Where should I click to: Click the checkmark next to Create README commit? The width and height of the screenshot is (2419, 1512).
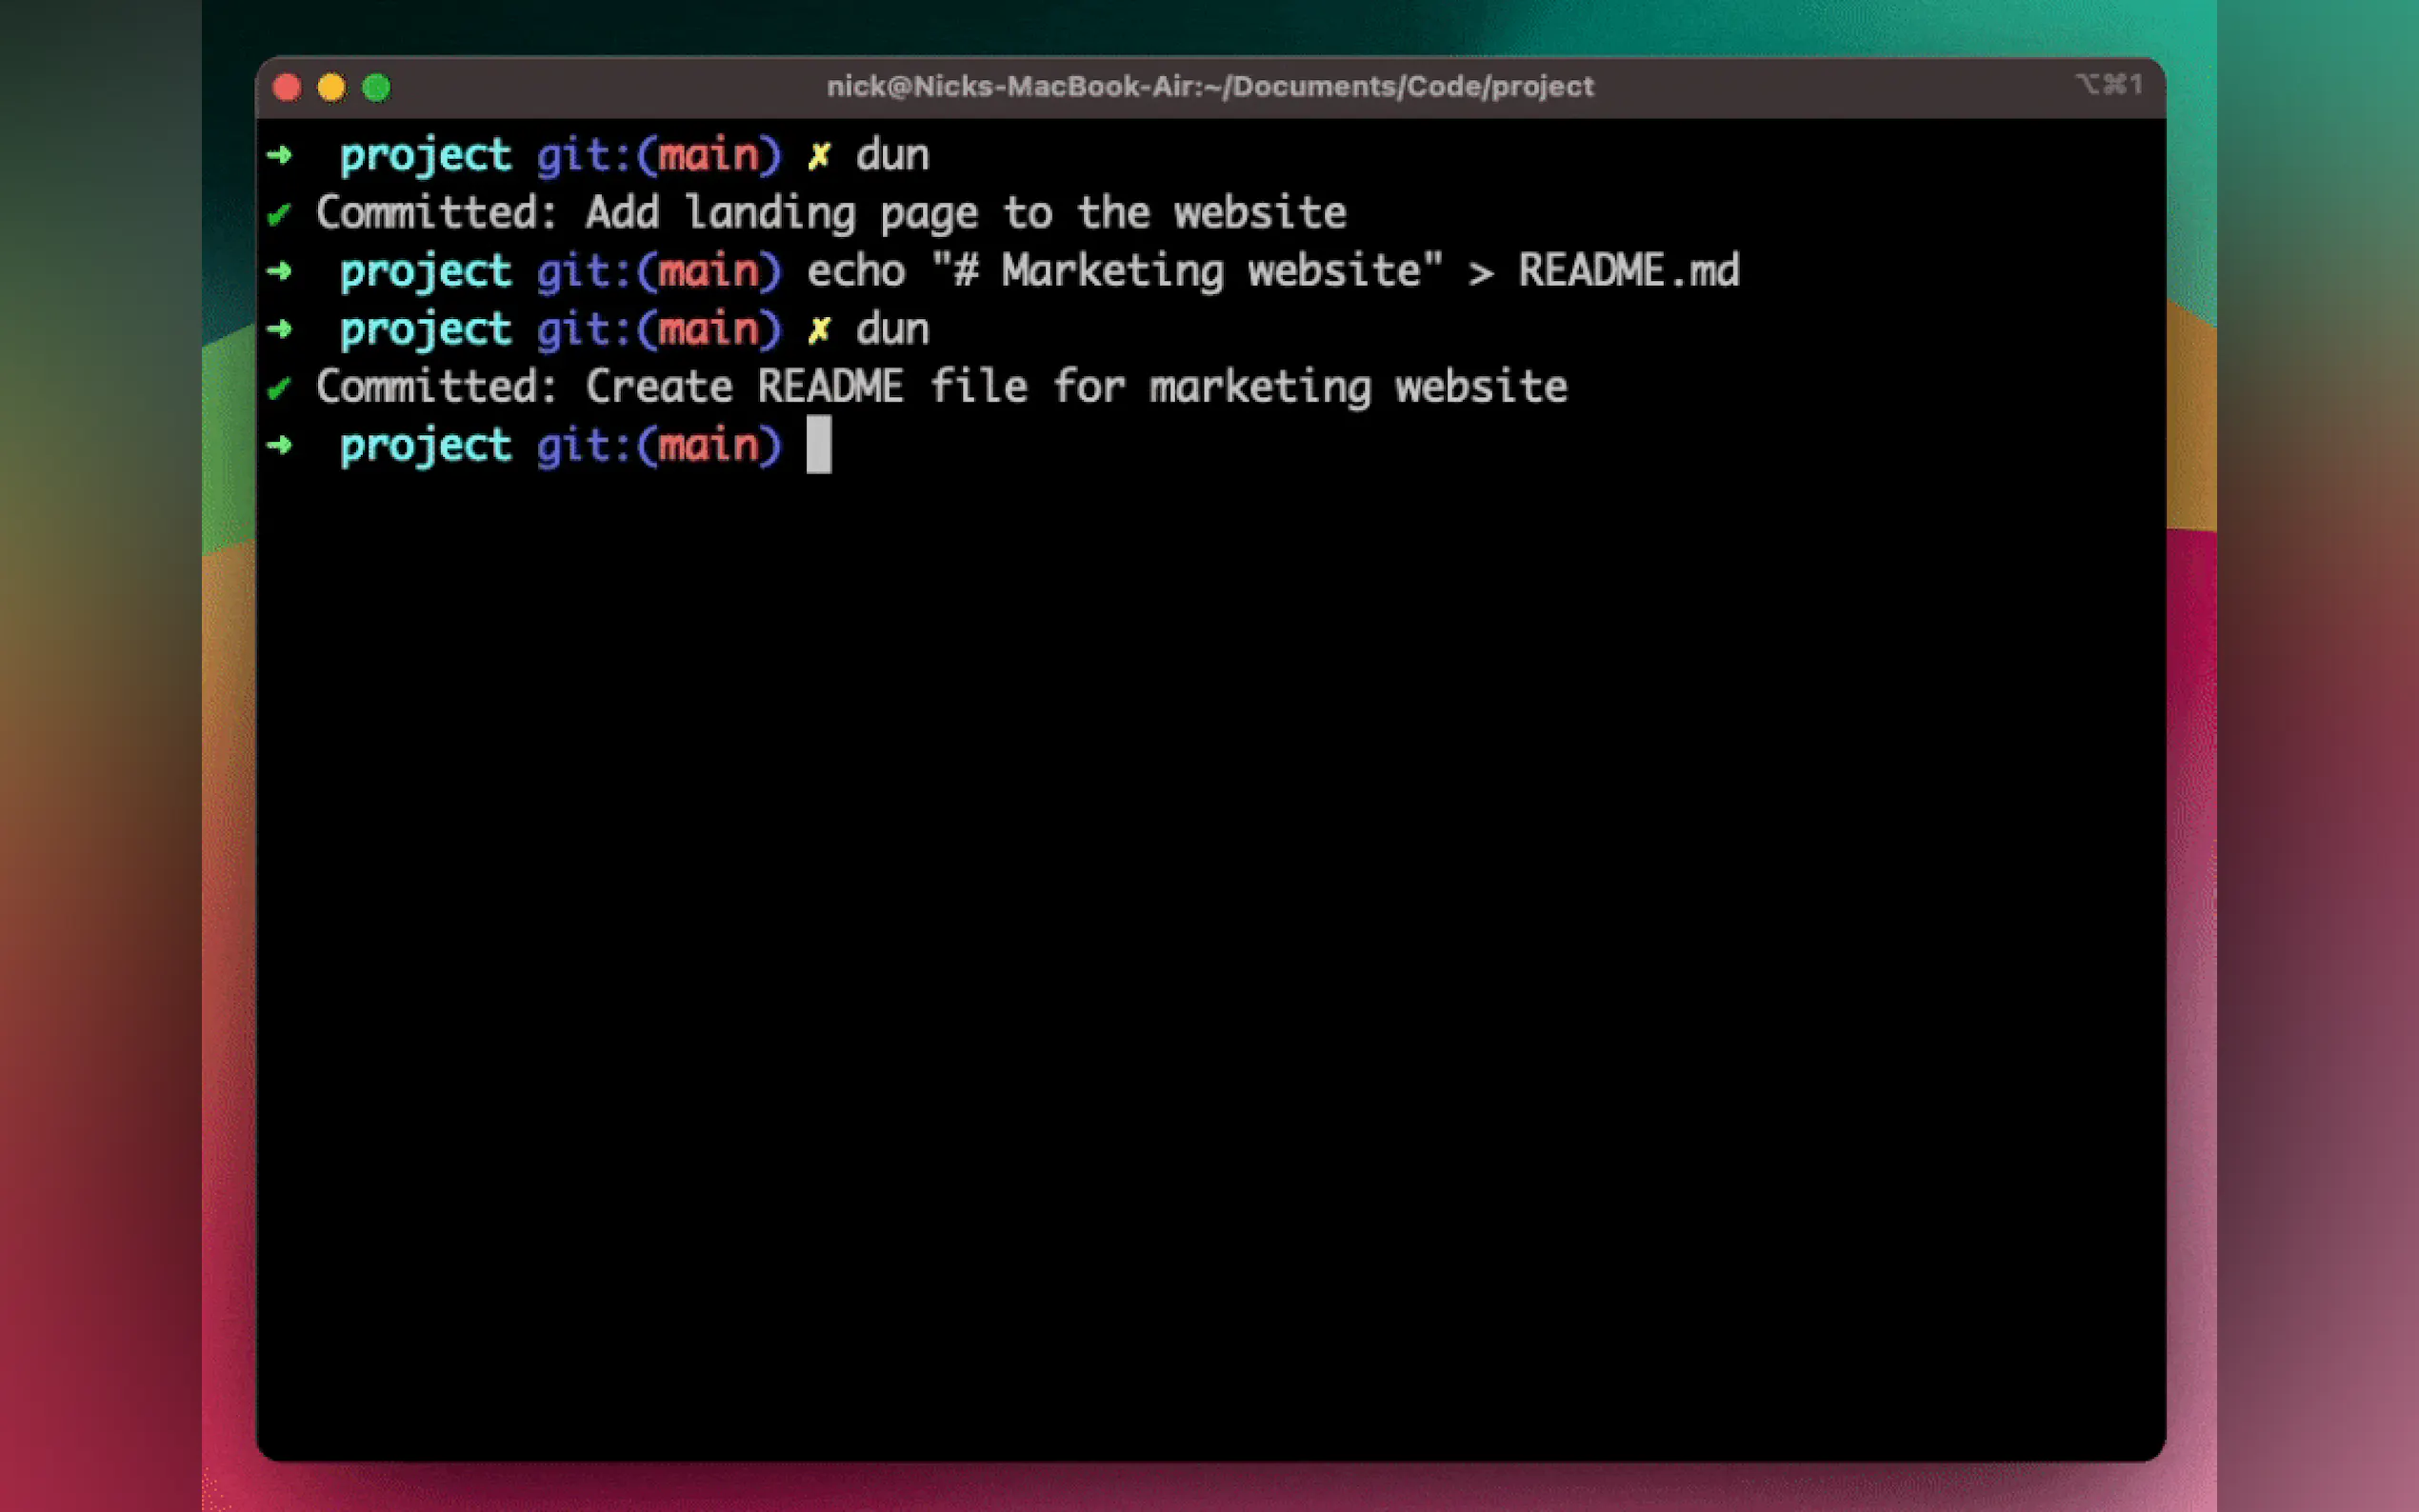point(279,388)
